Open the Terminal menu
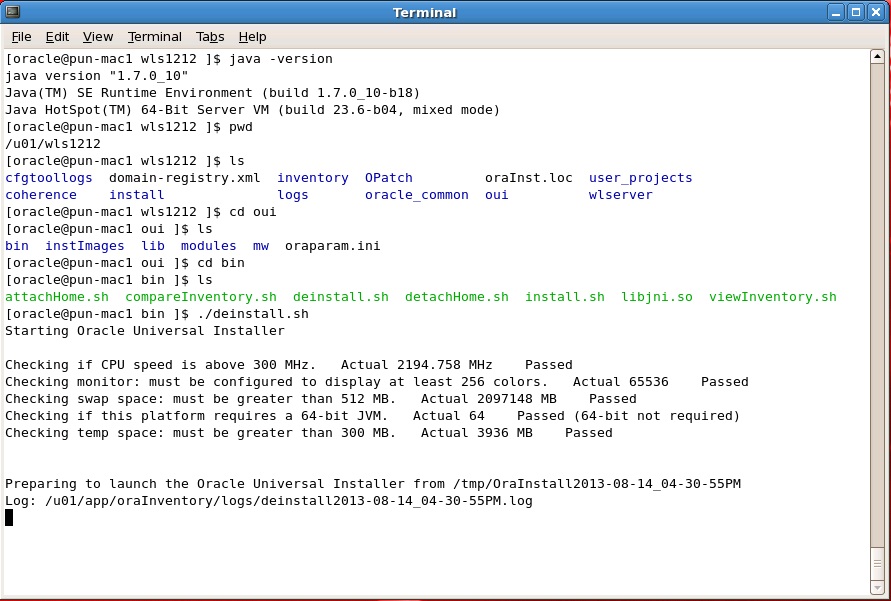This screenshot has height=601, width=891. pos(155,37)
